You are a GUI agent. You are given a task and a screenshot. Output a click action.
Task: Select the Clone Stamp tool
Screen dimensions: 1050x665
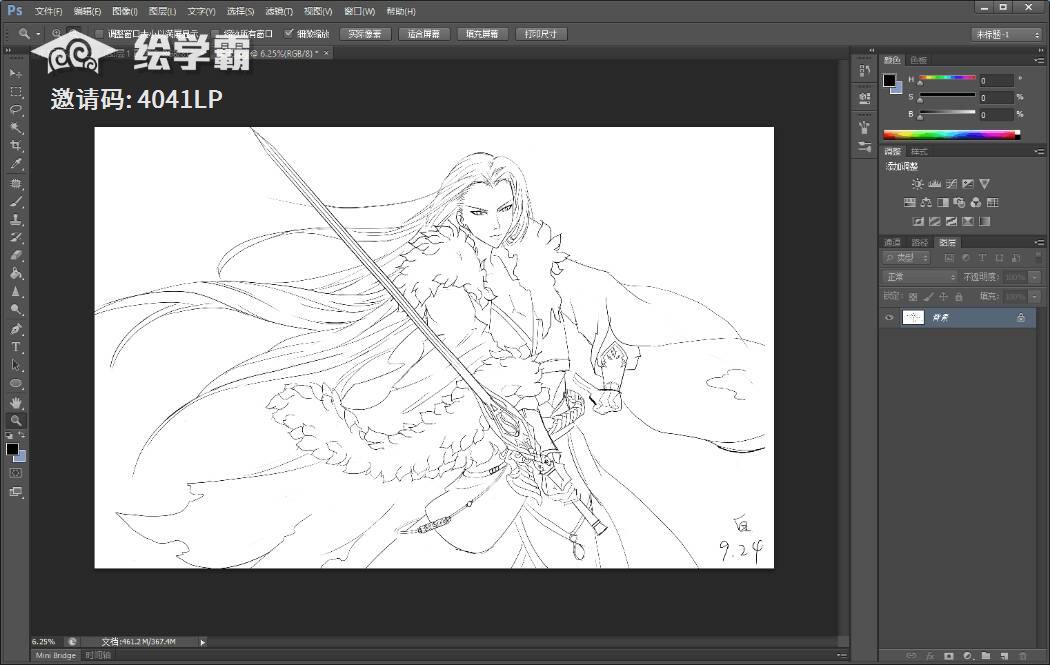pyautogui.click(x=16, y=220)
